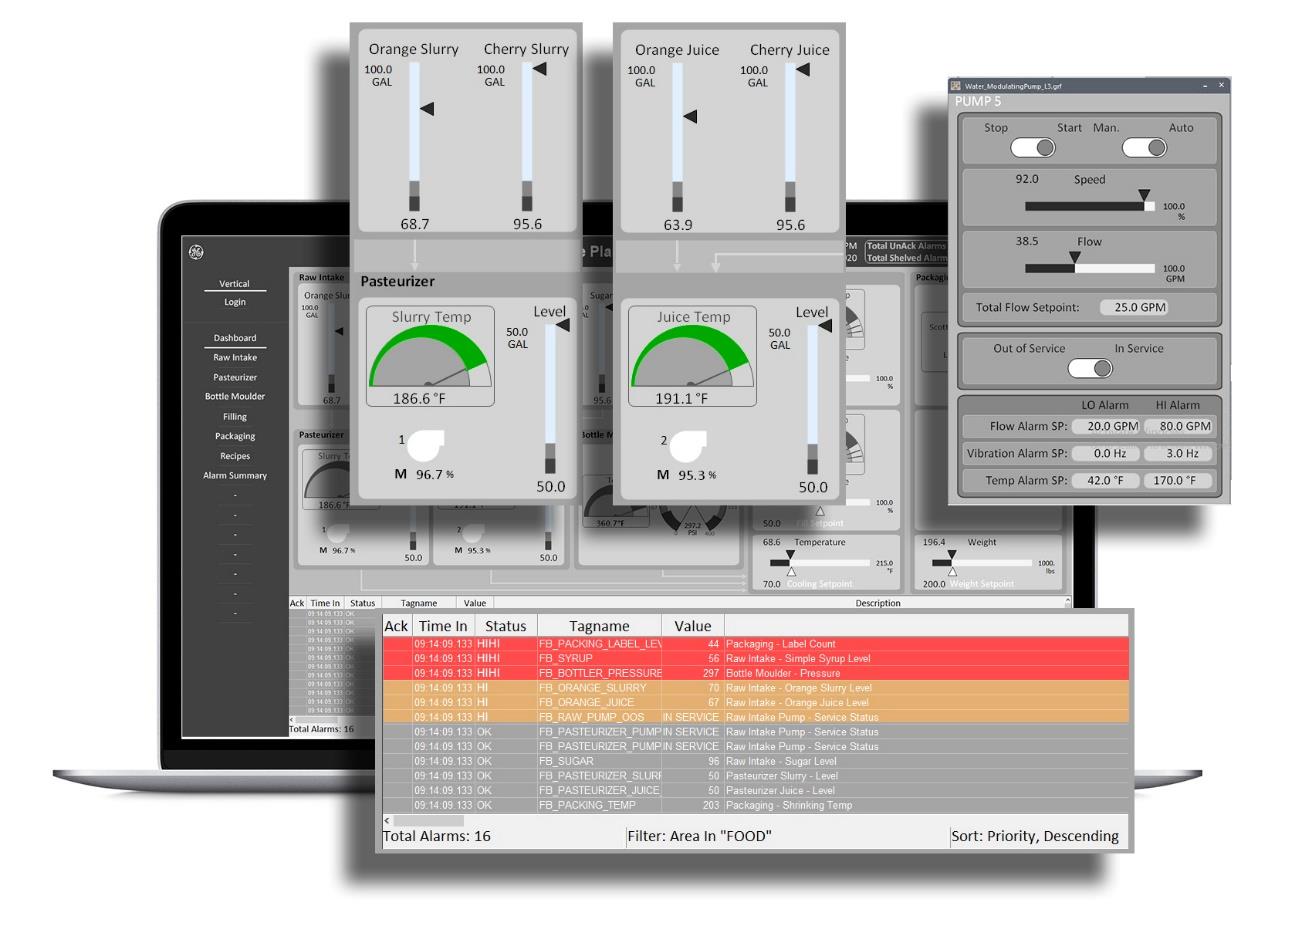This screenshot has height=926, width=1312.
Task: Open the Bottle Moulder sidebar page
Action: [235, 397]
